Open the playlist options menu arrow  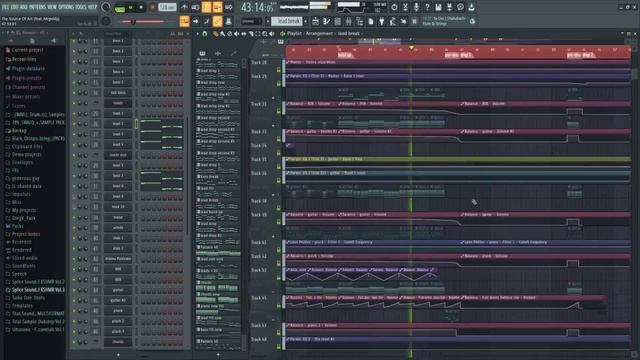pos(198,33)
